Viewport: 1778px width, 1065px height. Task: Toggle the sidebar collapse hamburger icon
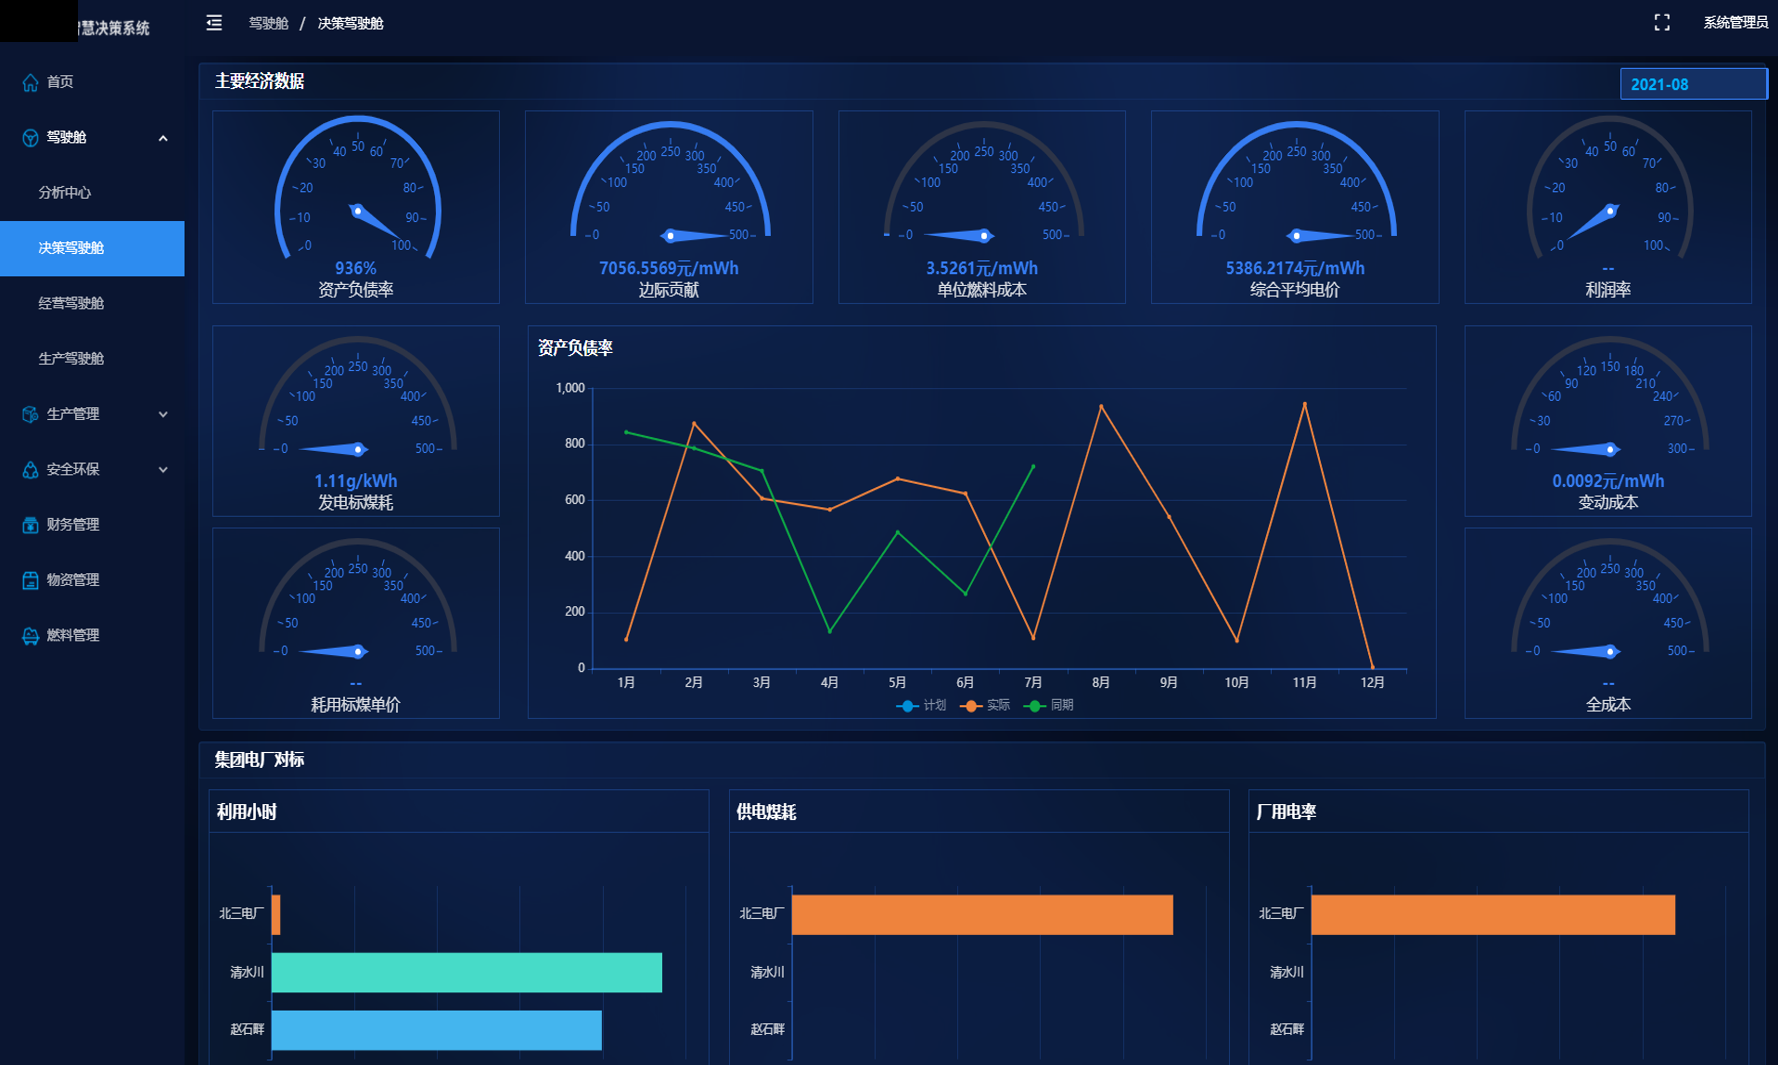coord(214,23)
